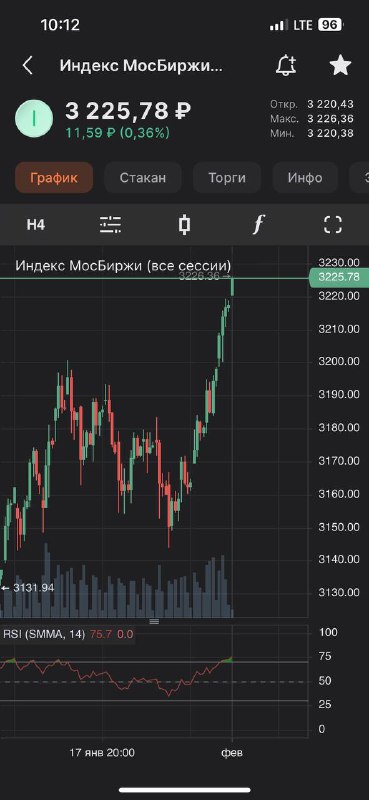
Task: Tap the Индекс МосБиржи chart title
Action: coord(123,266)
